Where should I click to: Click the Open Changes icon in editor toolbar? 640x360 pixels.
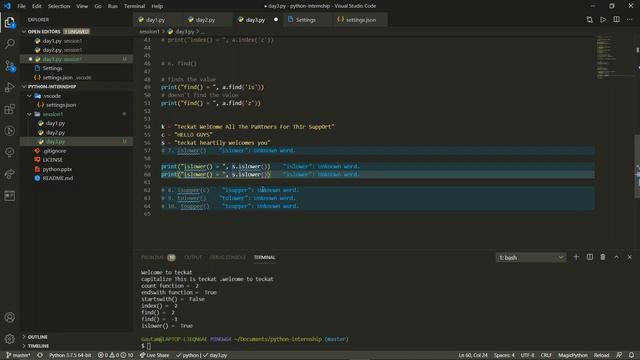click(589, 20)
